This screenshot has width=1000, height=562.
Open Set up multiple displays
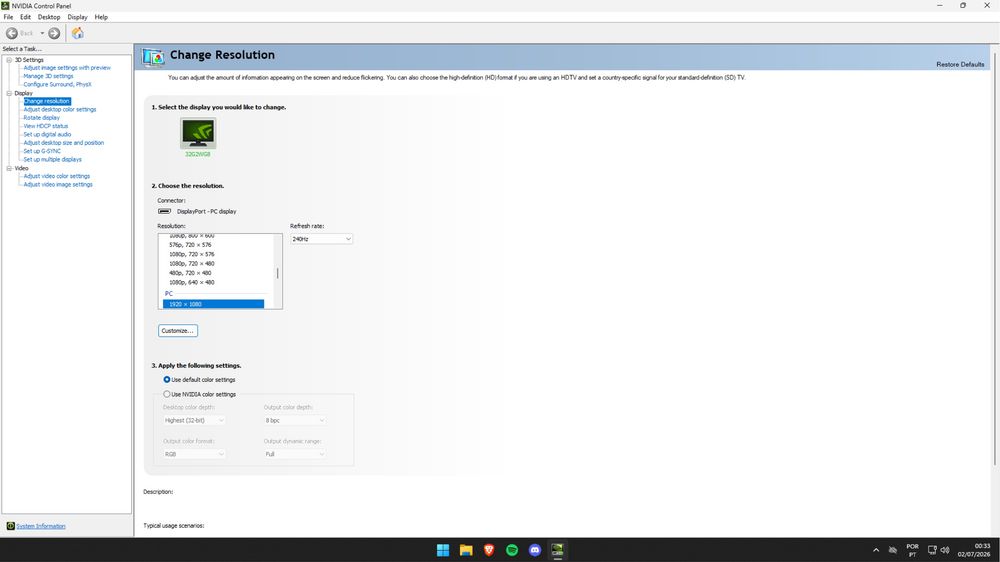52,159
